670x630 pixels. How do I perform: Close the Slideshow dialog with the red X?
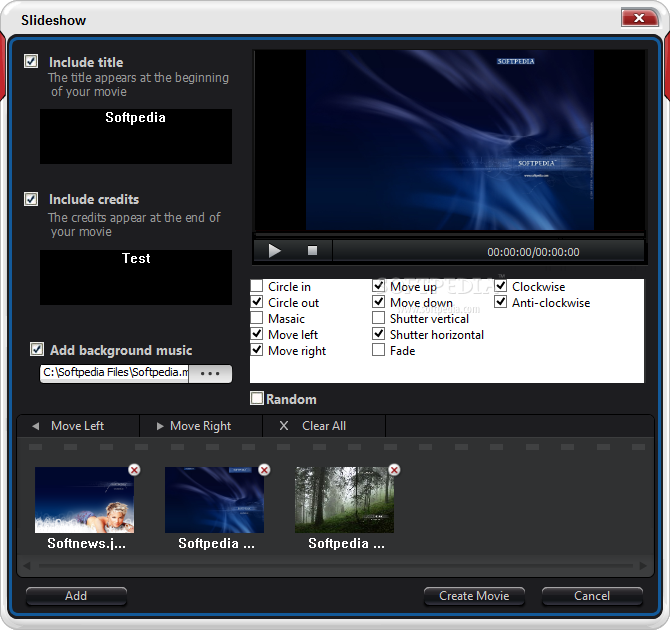(x=639, y=18)
